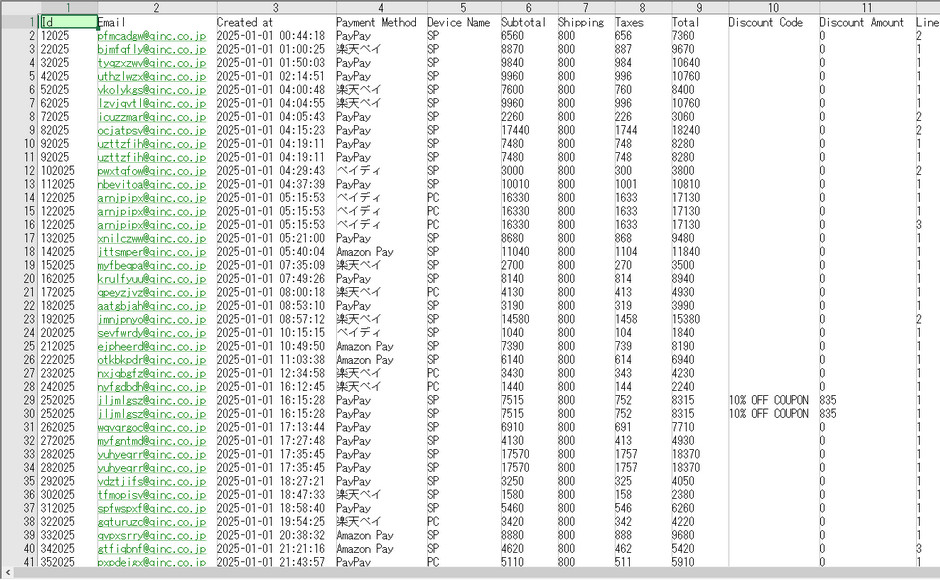The width and height of the screenshot is (940, 580).
Task: Select the first 10% OFF COUPON cell
Action: tap(769, 399)
